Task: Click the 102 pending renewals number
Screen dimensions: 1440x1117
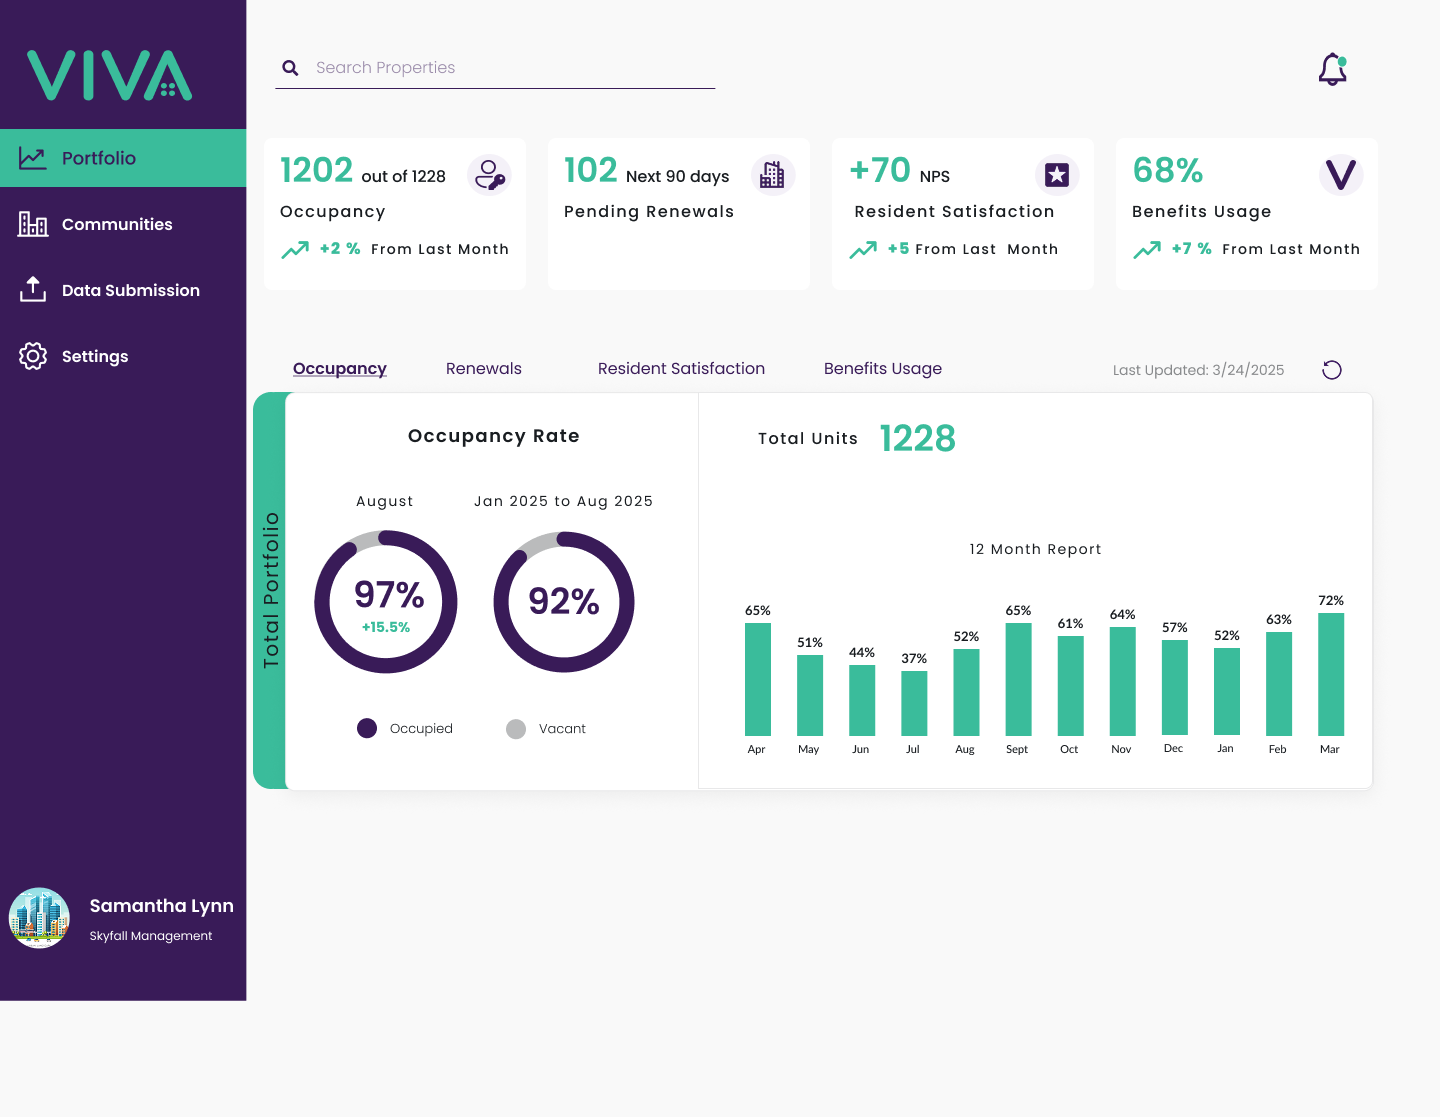Action: (x=591, y=170)
